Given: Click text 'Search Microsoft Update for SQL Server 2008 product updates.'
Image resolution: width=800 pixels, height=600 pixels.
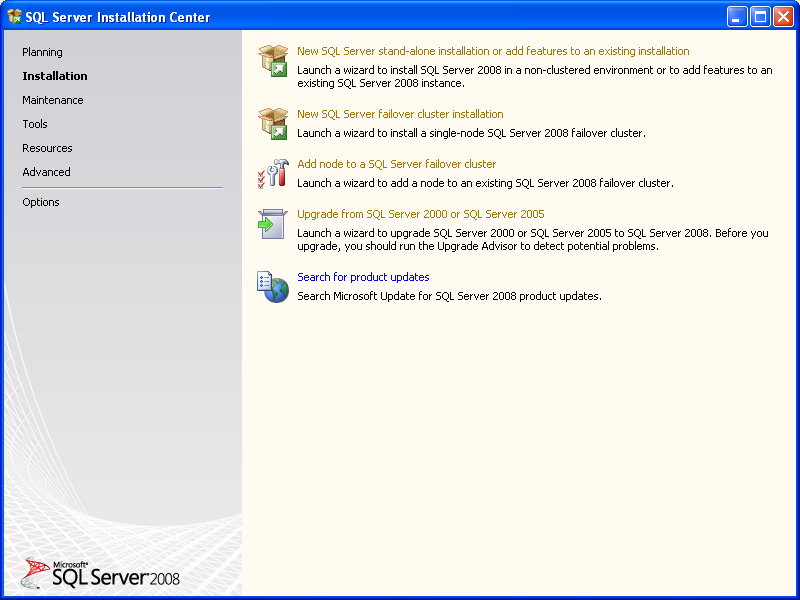Looking at the screenshot, I should click(449, 296).
